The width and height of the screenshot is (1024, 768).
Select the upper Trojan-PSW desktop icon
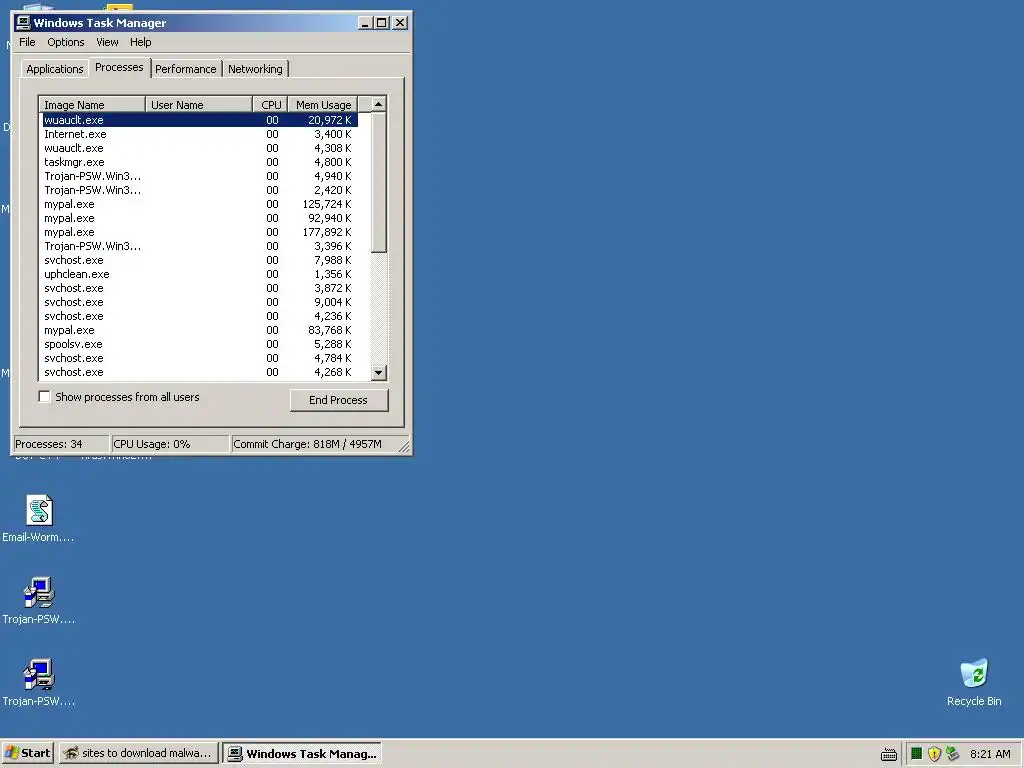[x=39, y=600]
